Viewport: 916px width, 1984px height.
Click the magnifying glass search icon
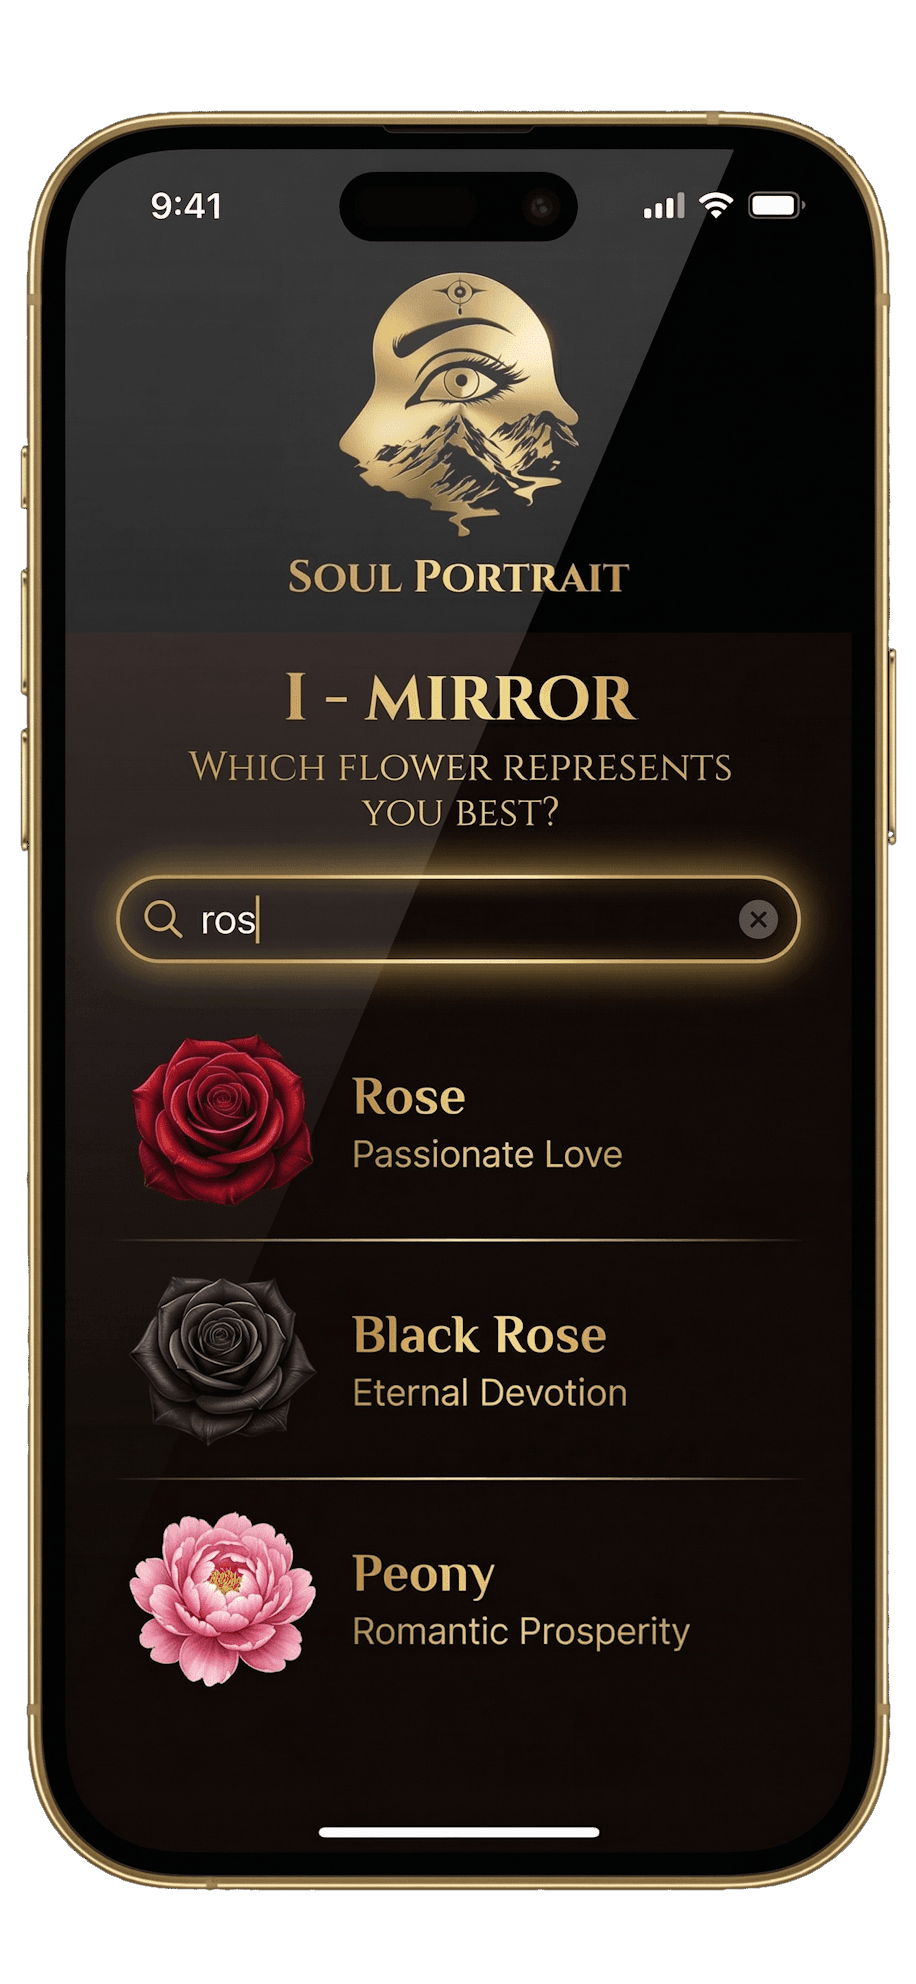[x=163, y=918]
